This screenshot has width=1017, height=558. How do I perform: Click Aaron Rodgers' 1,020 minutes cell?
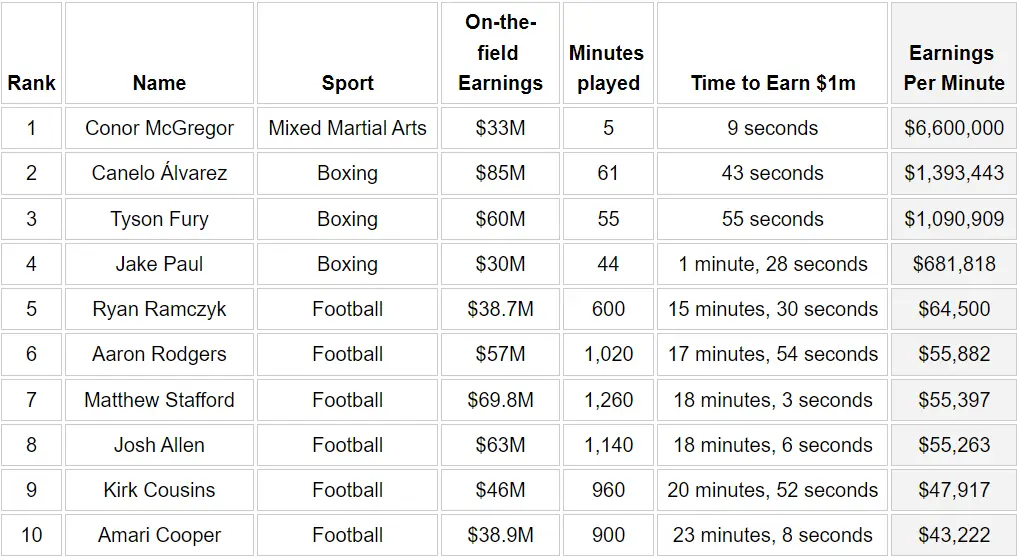[x=608, y=354]
